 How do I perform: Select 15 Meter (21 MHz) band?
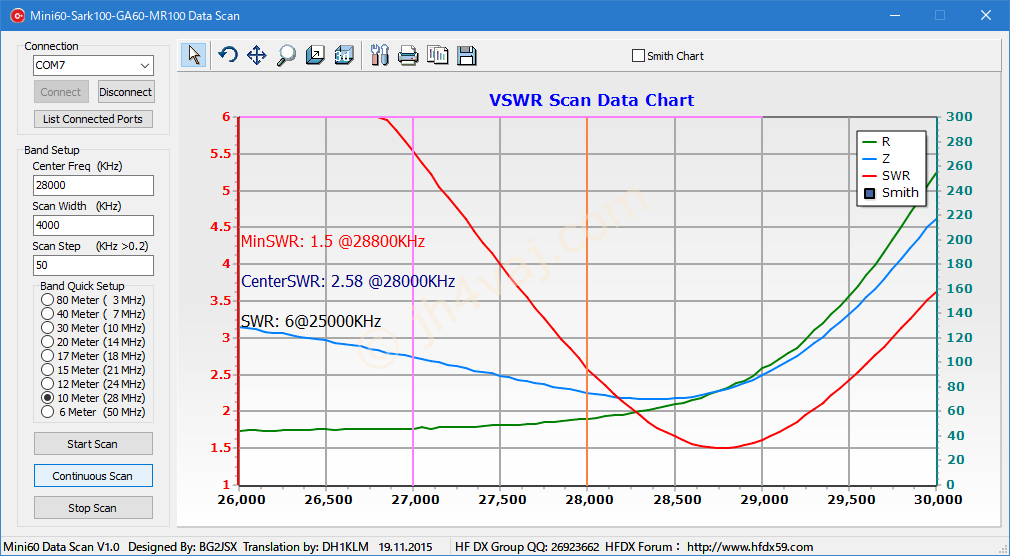coord(47,370)
